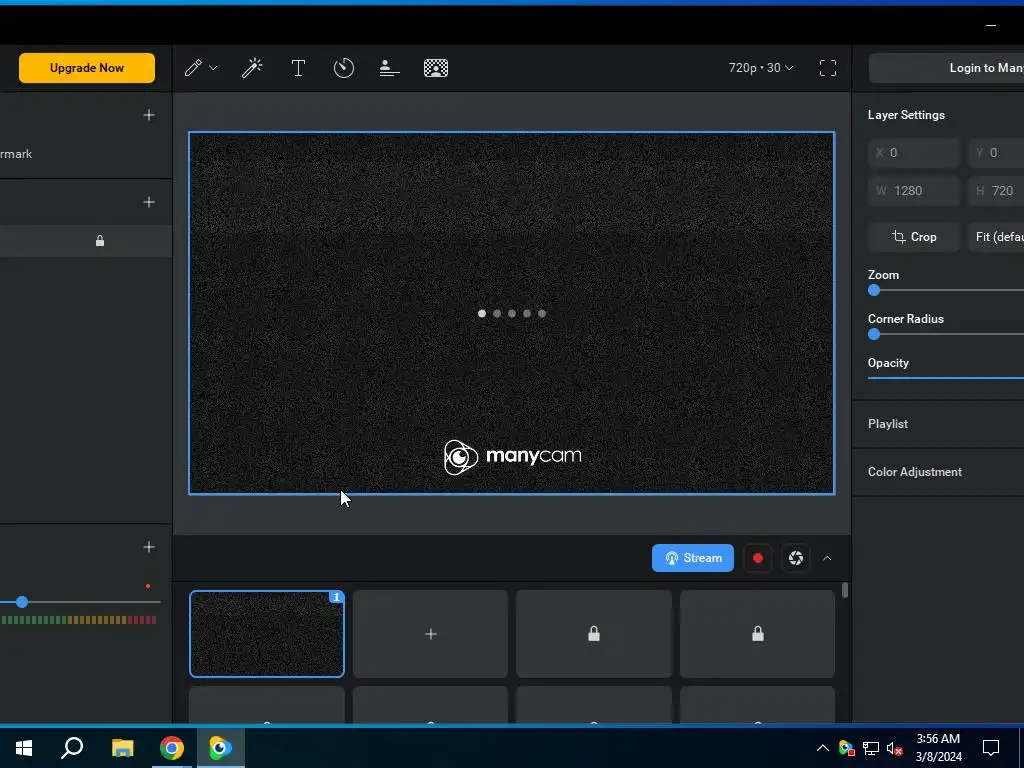Take a snapshot with the camera shutter icon
This screenshot has width=1024, height=768.
coord(795,558)
